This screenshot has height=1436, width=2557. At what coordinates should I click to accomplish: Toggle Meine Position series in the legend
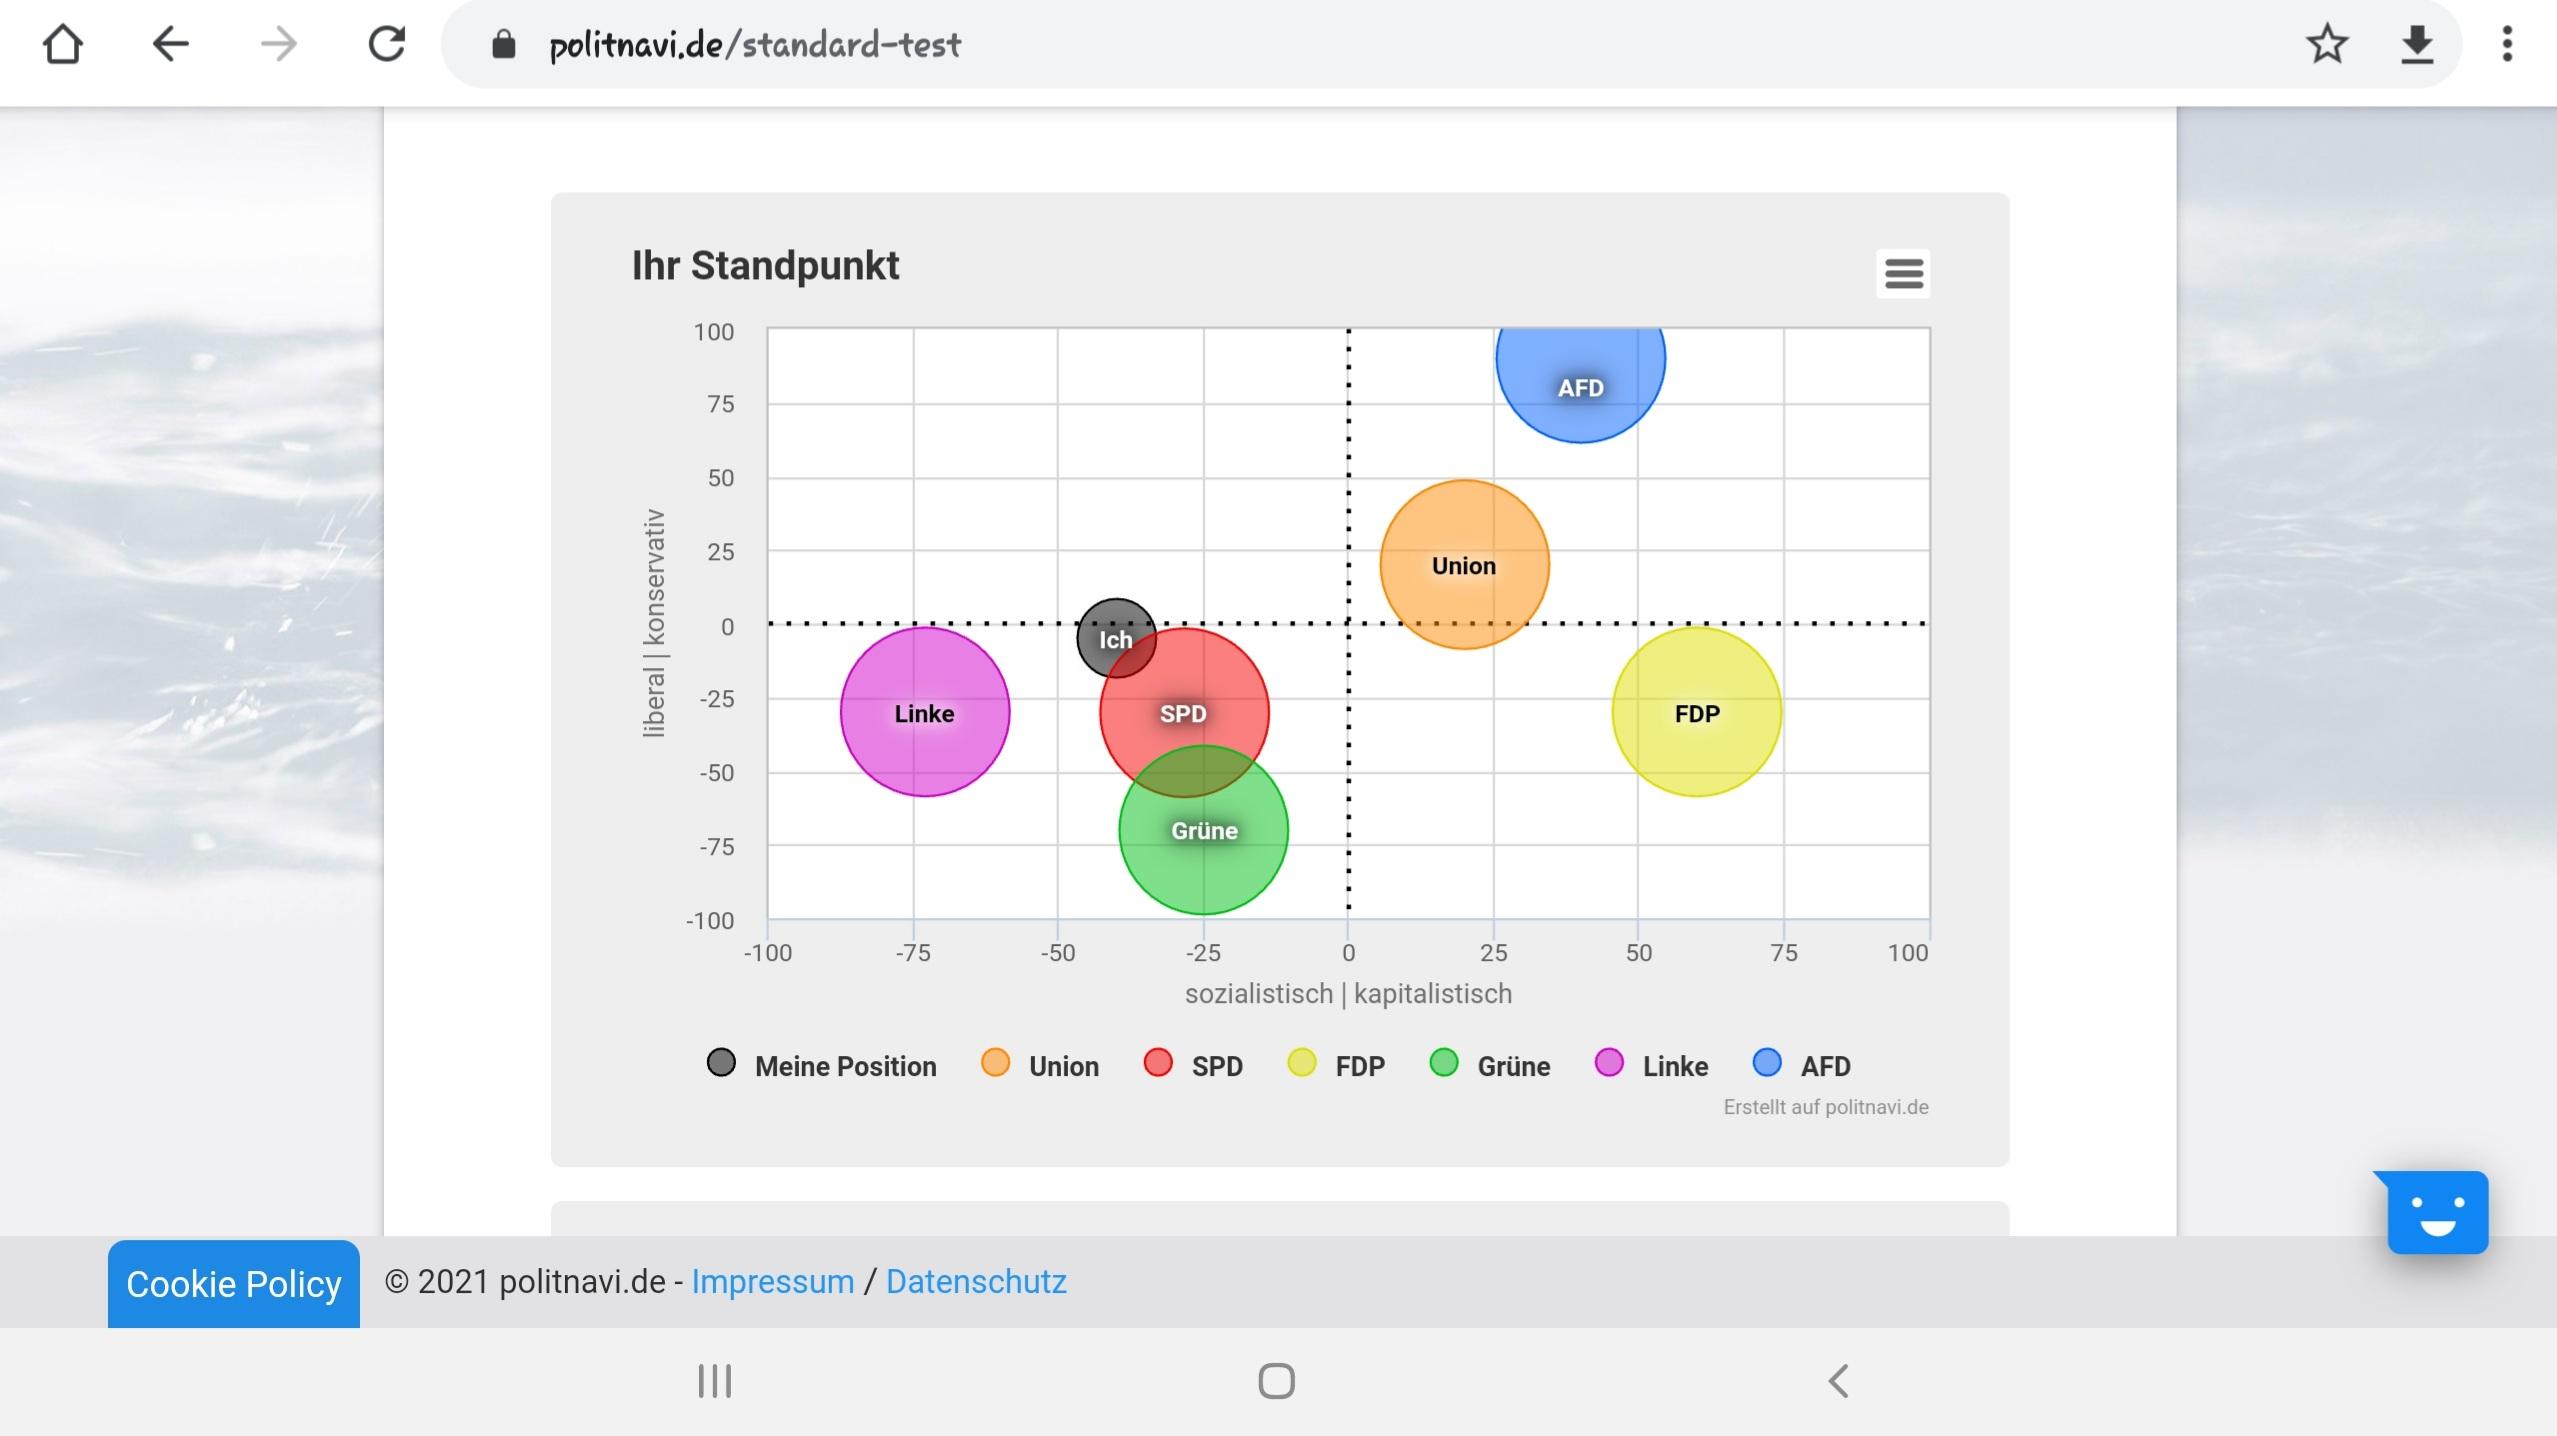[x=821, y=1065]
